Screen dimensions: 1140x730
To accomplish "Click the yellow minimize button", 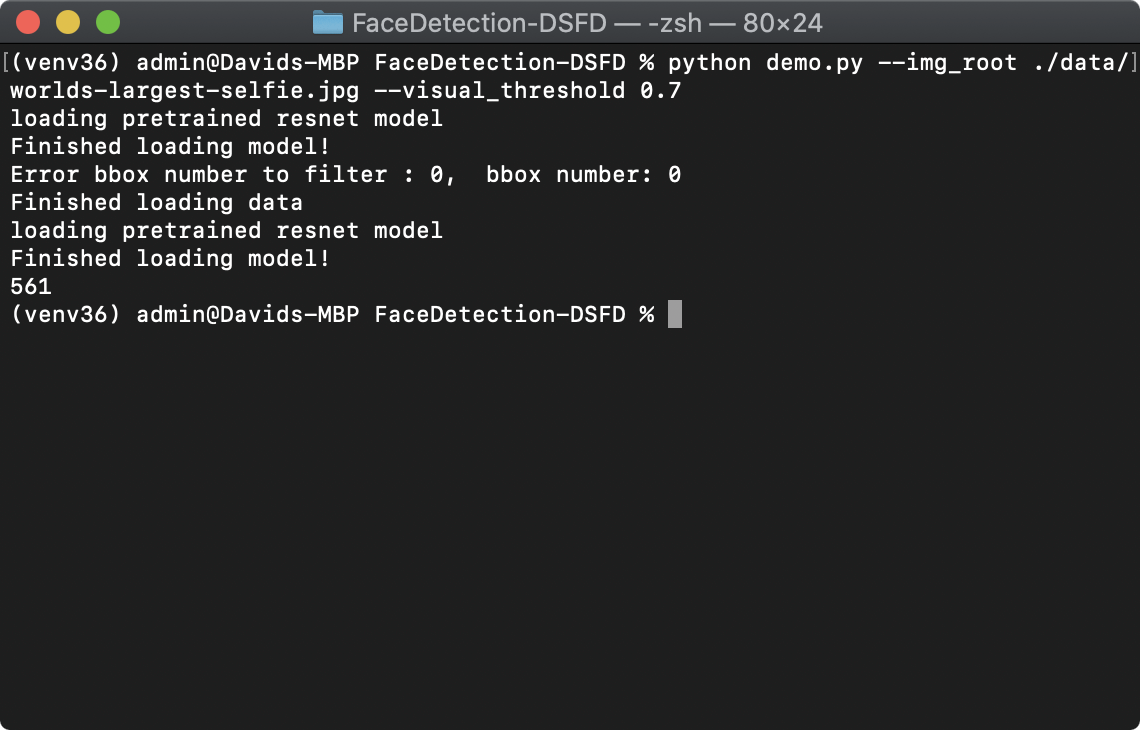I will click(66, 20).
